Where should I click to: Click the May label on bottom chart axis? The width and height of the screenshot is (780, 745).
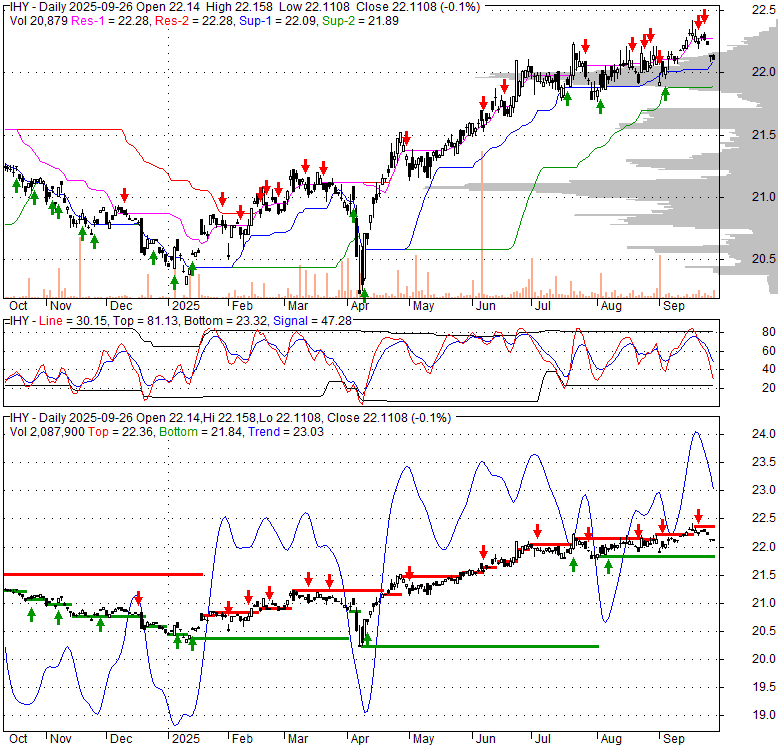[x=423, y=739]
